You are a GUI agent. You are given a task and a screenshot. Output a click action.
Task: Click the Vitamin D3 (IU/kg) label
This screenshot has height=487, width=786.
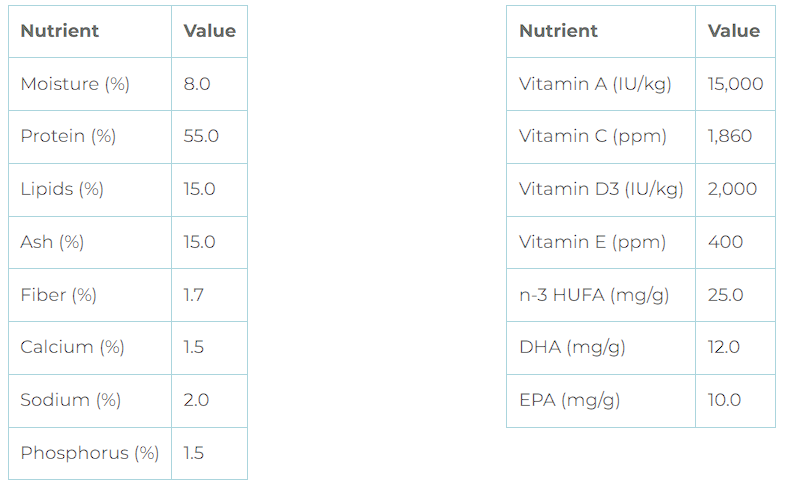[x=601, y=189]
